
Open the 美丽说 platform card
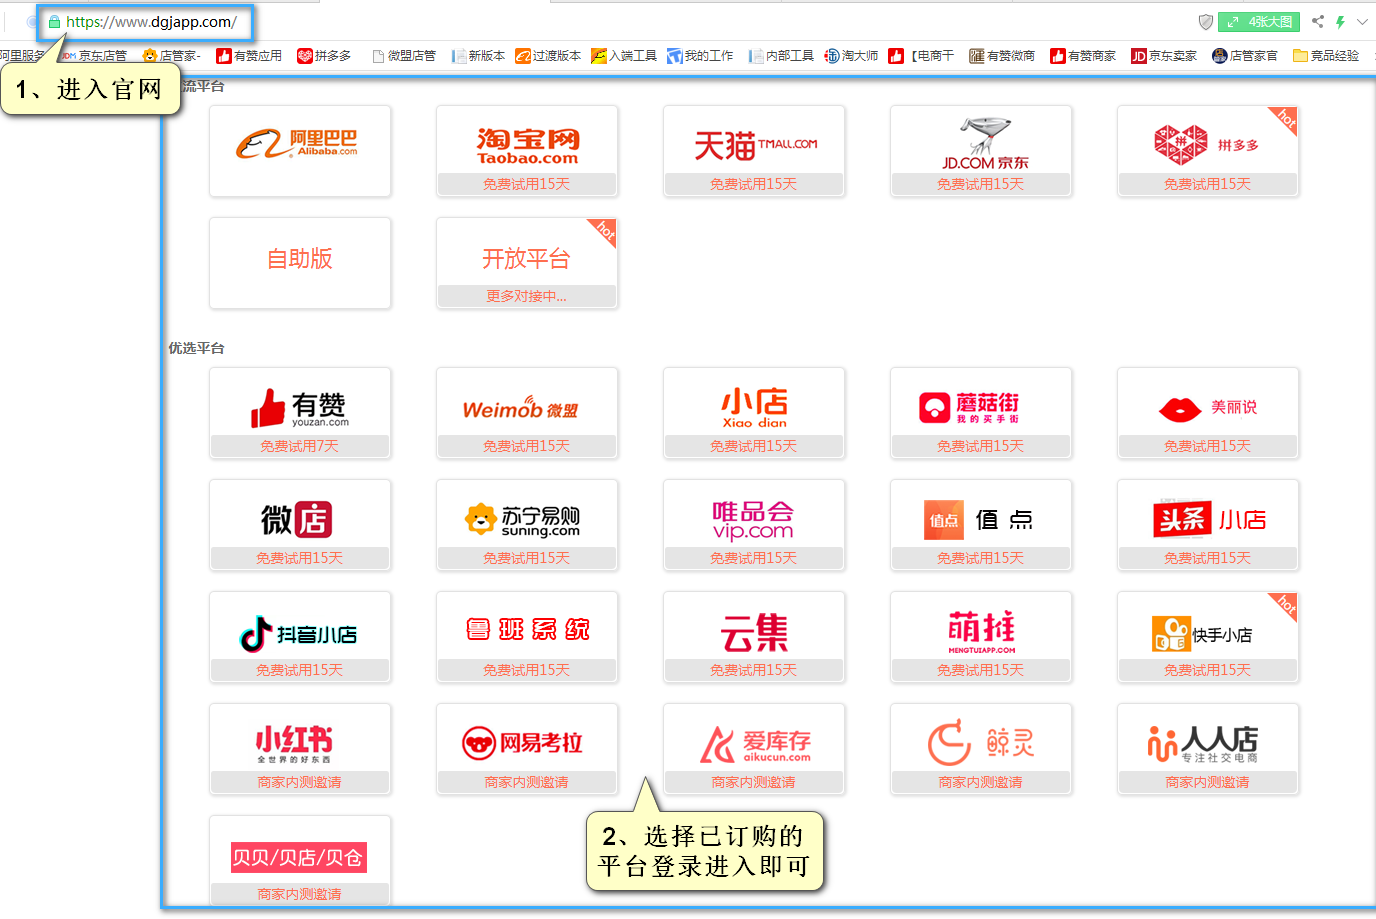[x=1208, y=413]
